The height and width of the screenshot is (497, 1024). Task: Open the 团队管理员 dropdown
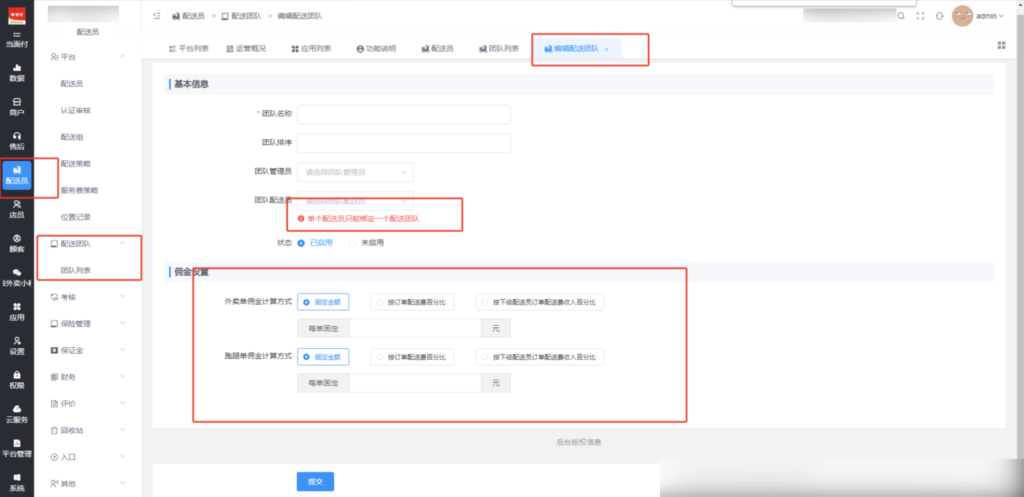tap(355, 172)
